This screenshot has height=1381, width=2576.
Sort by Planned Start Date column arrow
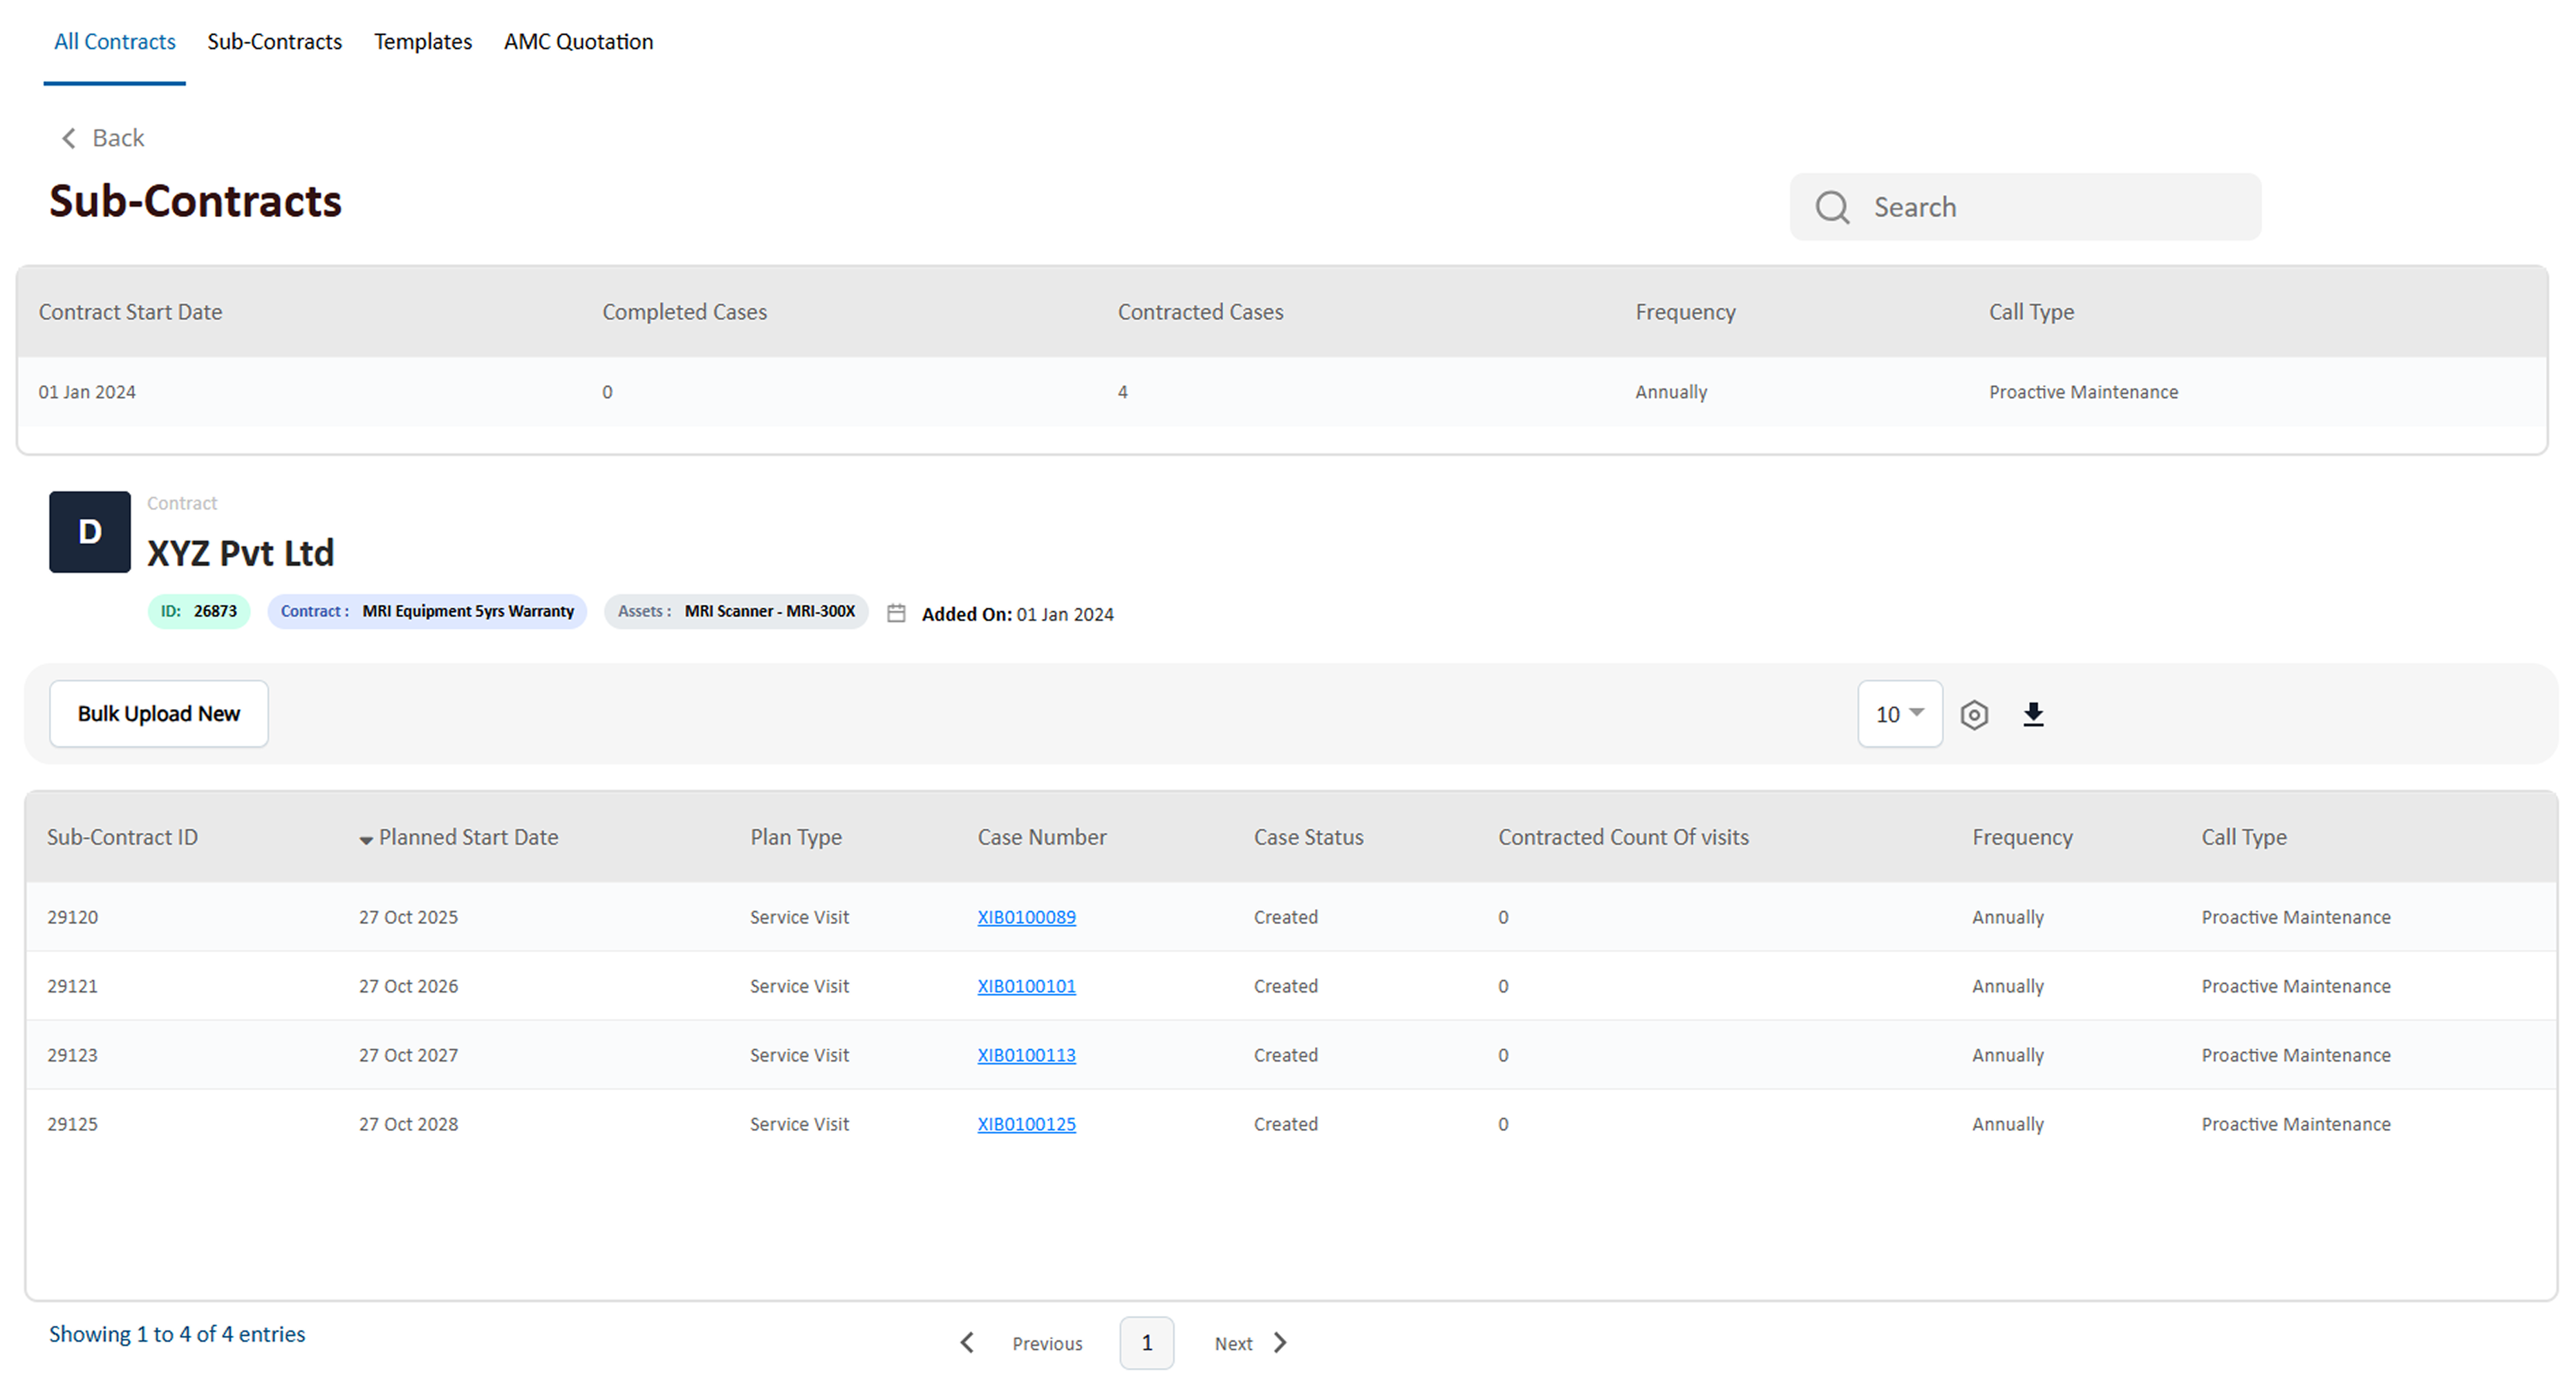[x=366, y=840]
